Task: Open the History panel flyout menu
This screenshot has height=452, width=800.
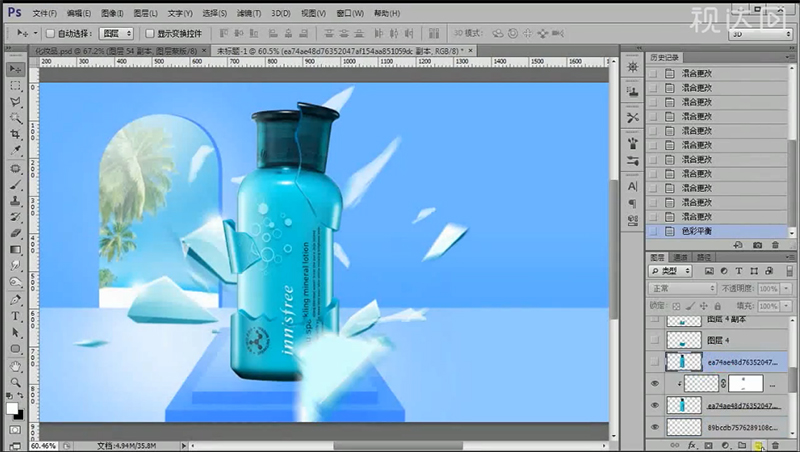Action: pos(790,57)
